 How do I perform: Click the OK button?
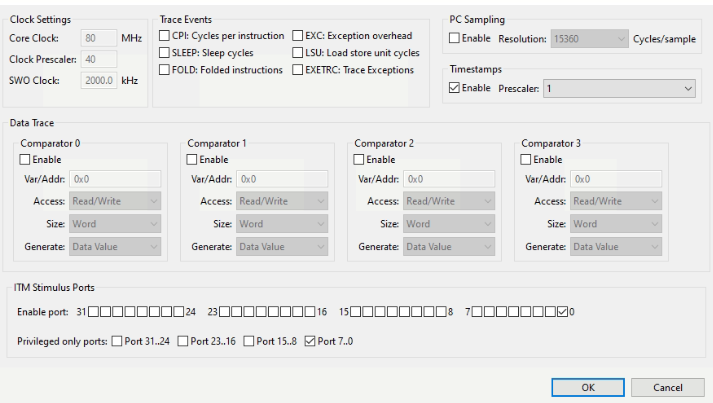pos(587,387)
